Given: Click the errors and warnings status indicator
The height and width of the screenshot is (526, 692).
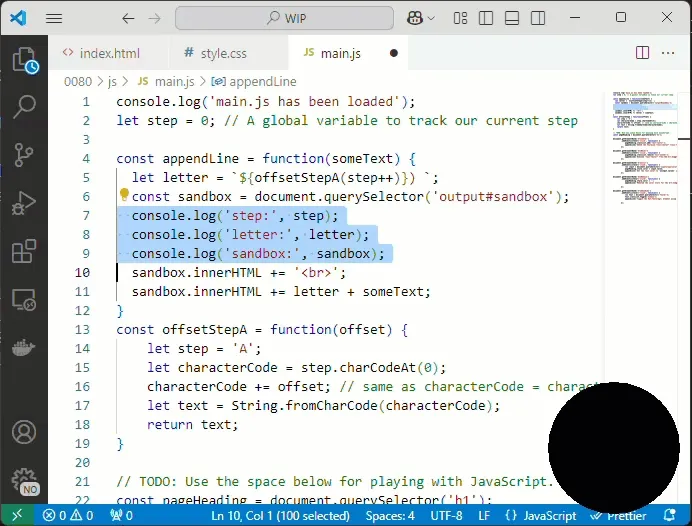Looking at the screenshot, I should (68, 516).
